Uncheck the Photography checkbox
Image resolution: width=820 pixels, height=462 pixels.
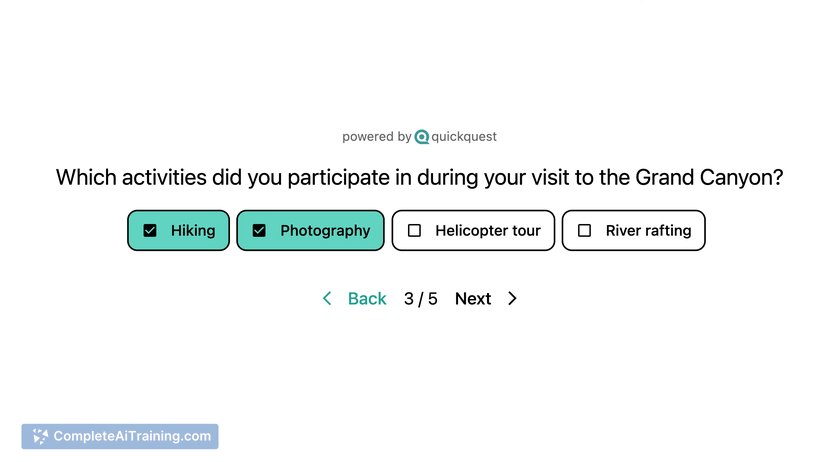tap(259, 231)
